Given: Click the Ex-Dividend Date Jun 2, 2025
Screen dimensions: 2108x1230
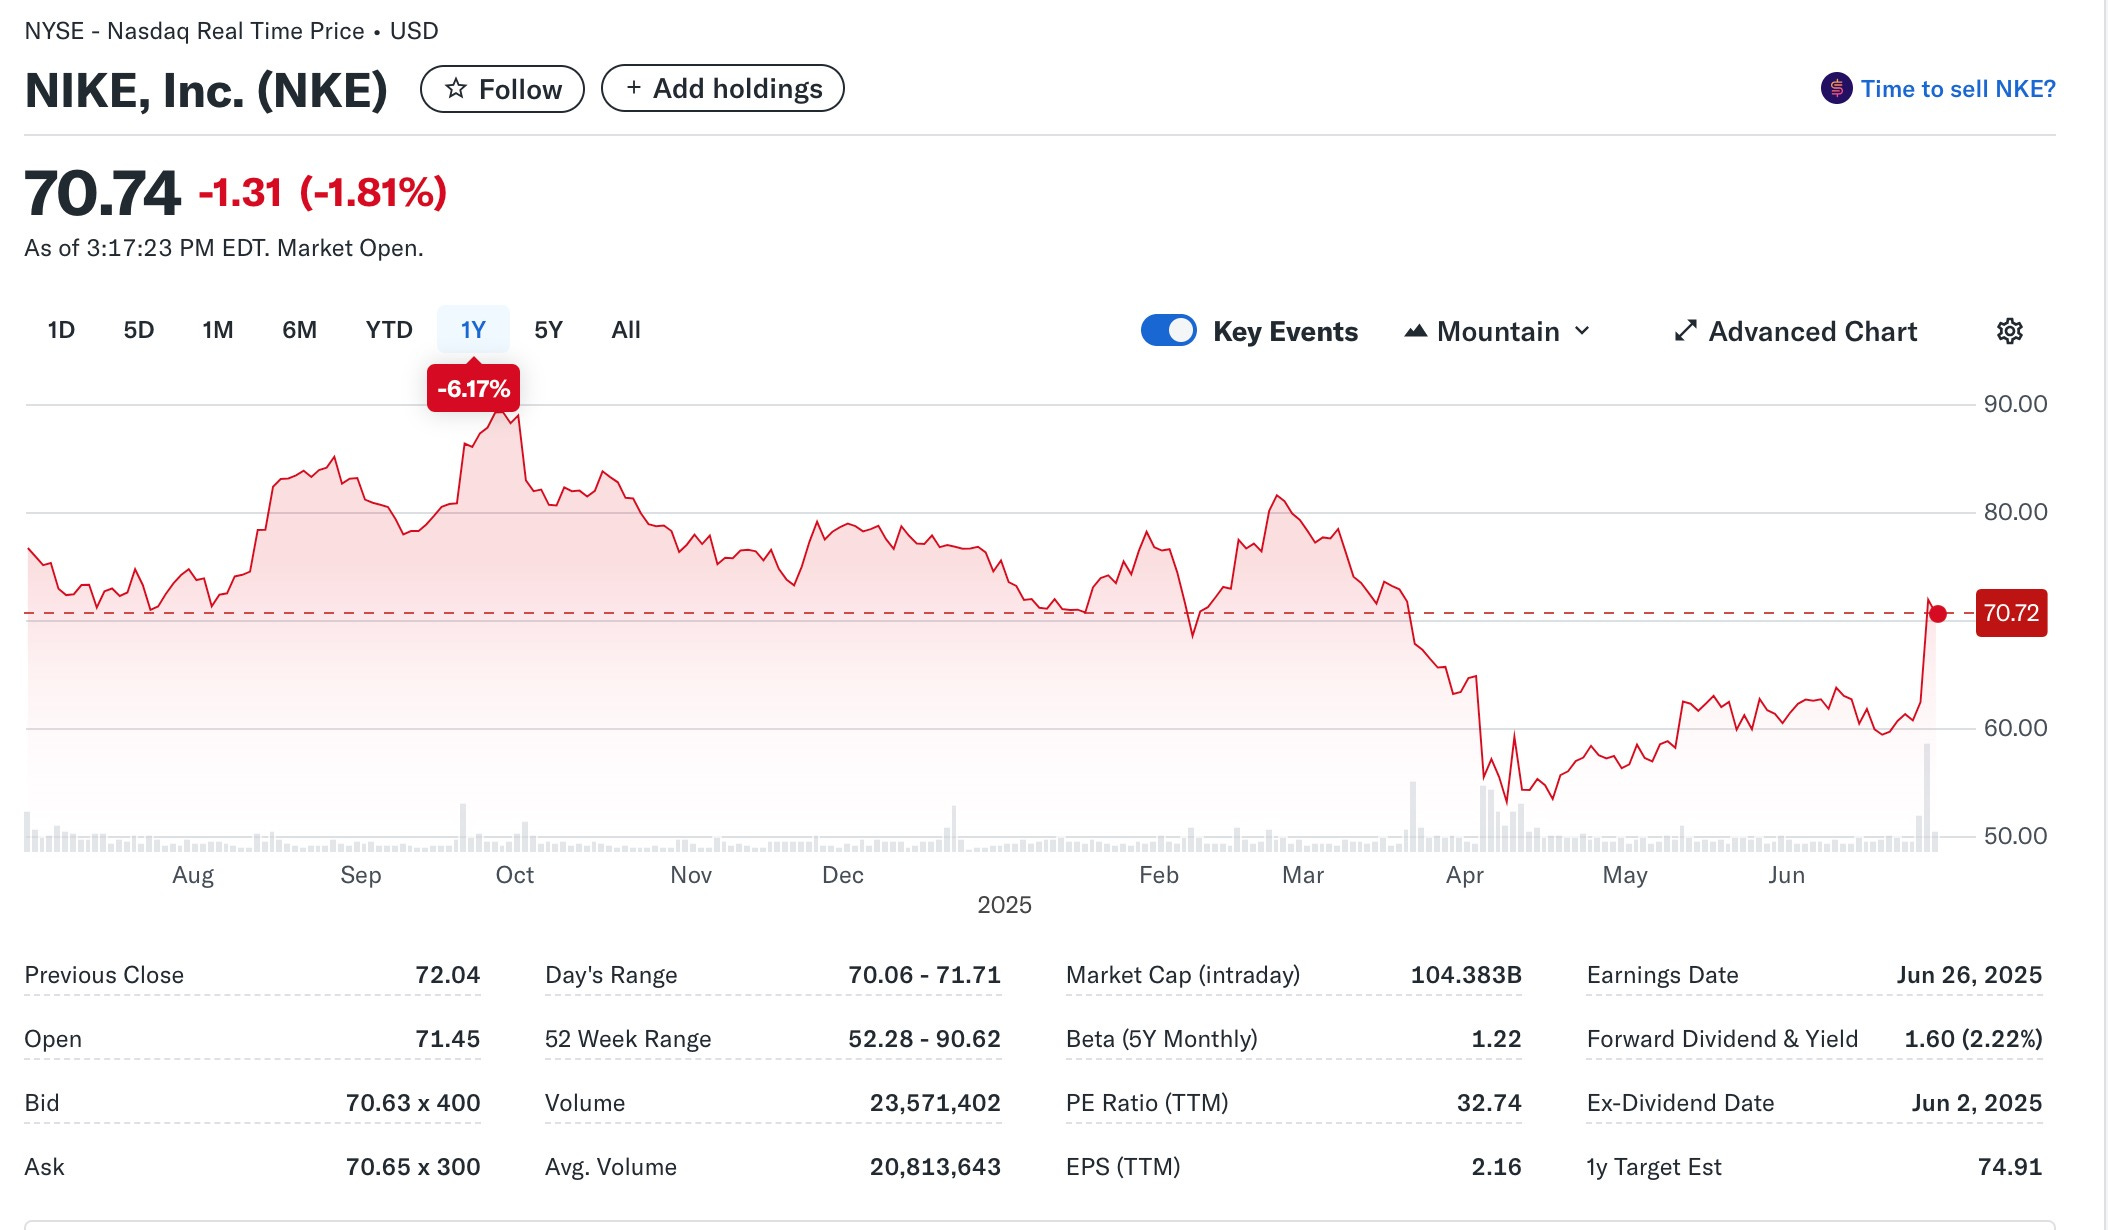Looking at the screenshot, I should (1977, 1103).
